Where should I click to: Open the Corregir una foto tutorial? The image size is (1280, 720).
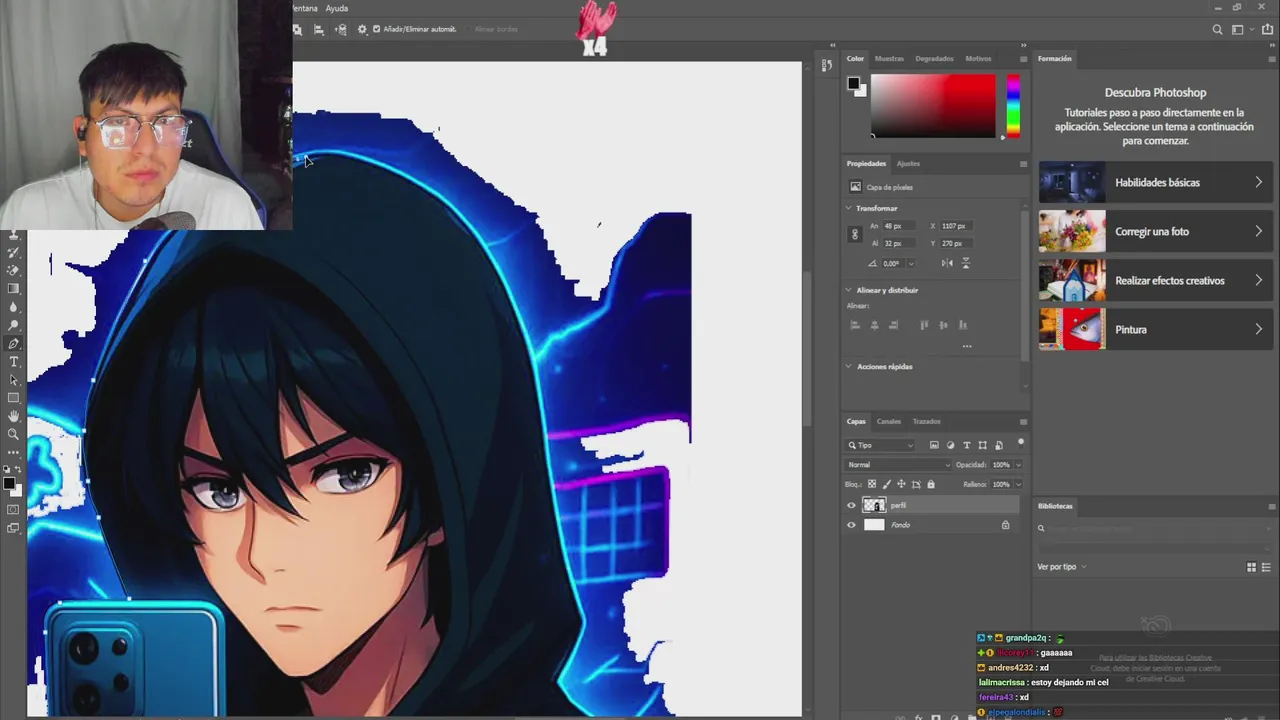[1155, 232]
